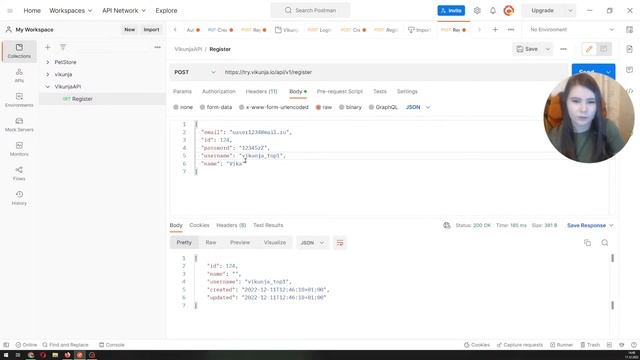Toggle line wrap in the response

[x=340, y=243]
